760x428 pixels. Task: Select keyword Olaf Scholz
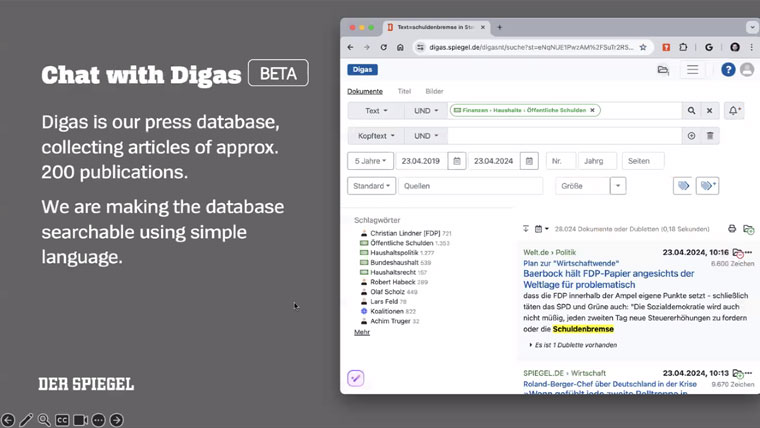tap(389, 291)
